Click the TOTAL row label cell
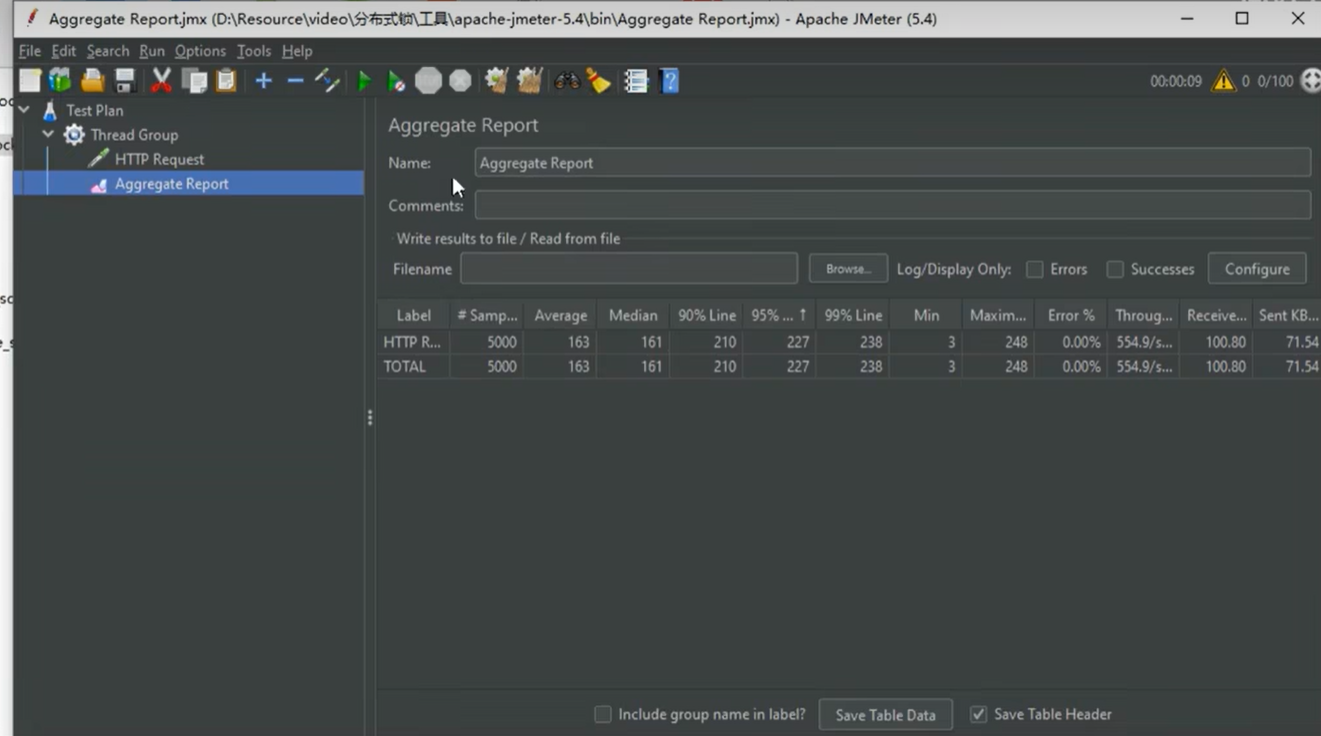The width and height of the screenshot is (1321, 736). pos(413,367)
